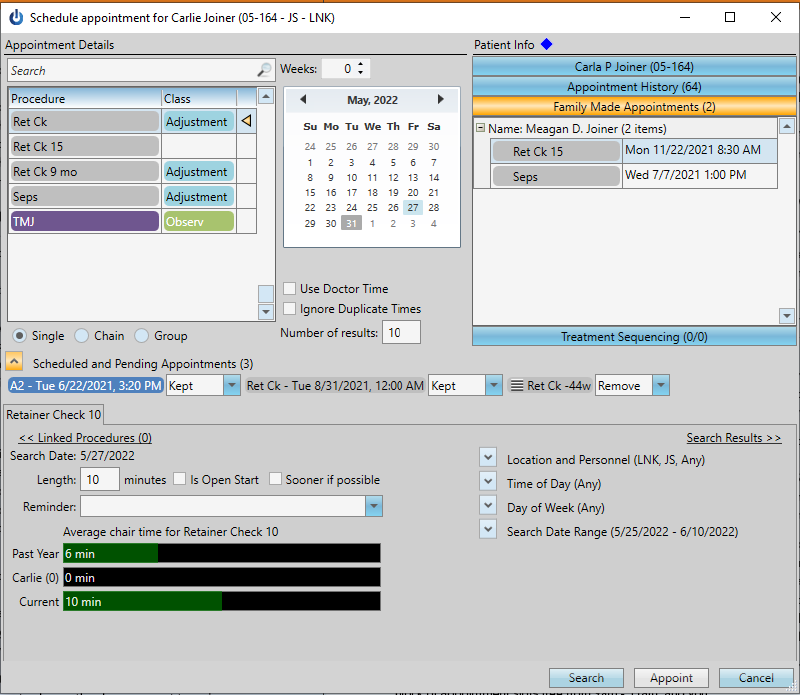Click the yellow arrow beside the Ret Ck procedure
Viewport: 800px width, 695px height.
click(x=248, y=121)
